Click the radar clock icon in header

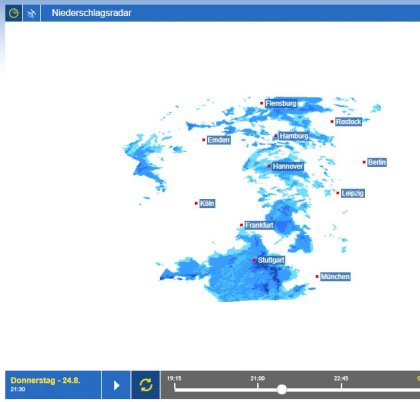(14, 13)
